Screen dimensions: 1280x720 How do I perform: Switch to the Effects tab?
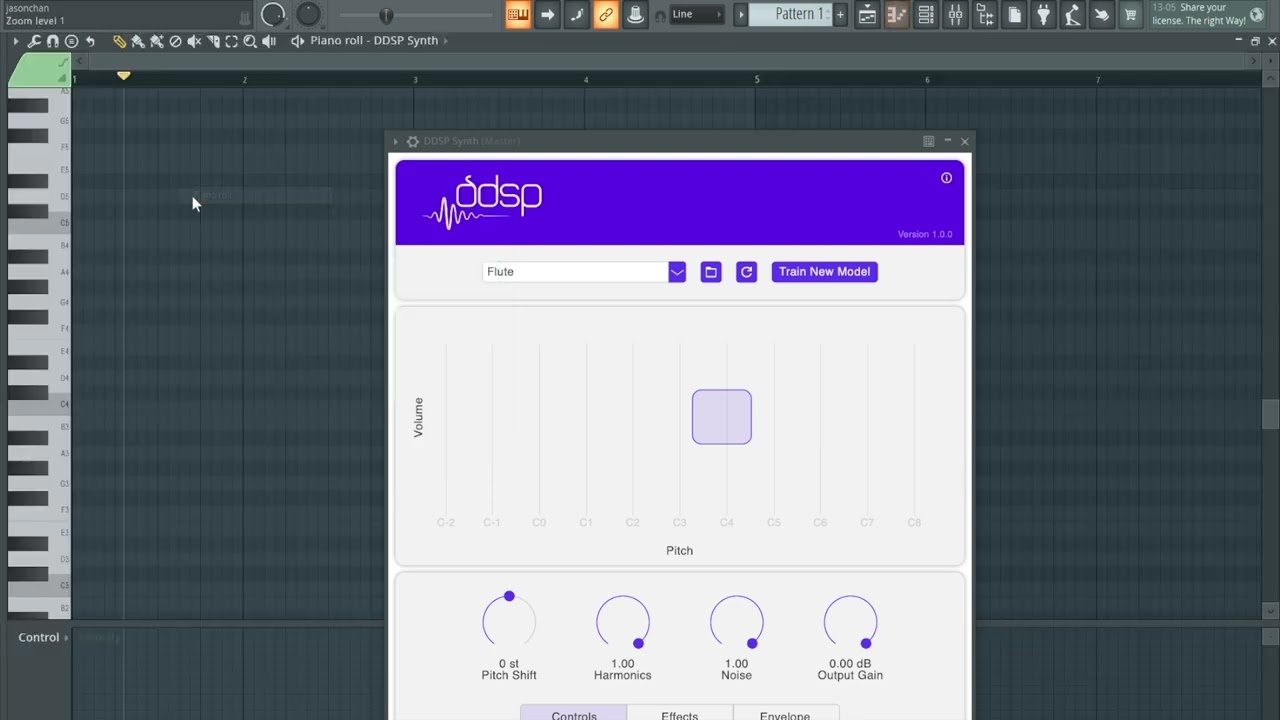pos(680,713)
